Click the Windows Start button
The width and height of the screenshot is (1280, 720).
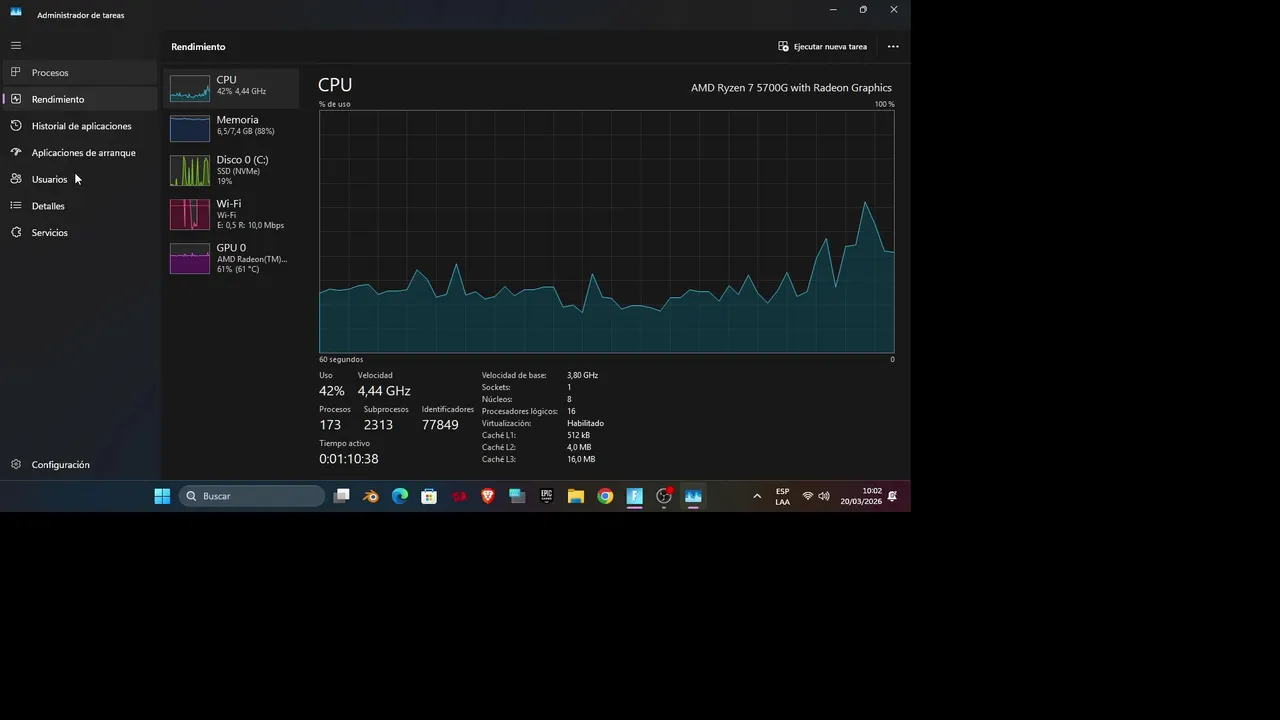162,496
